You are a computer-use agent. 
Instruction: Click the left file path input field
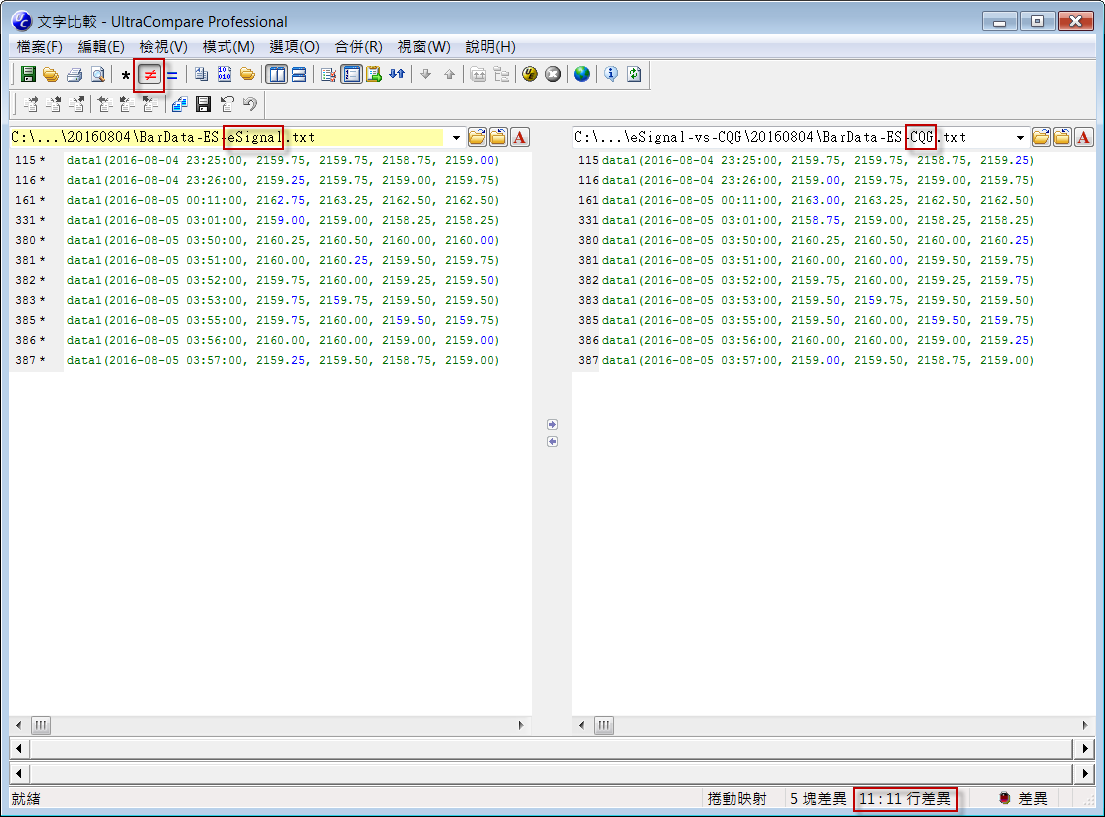227,137
